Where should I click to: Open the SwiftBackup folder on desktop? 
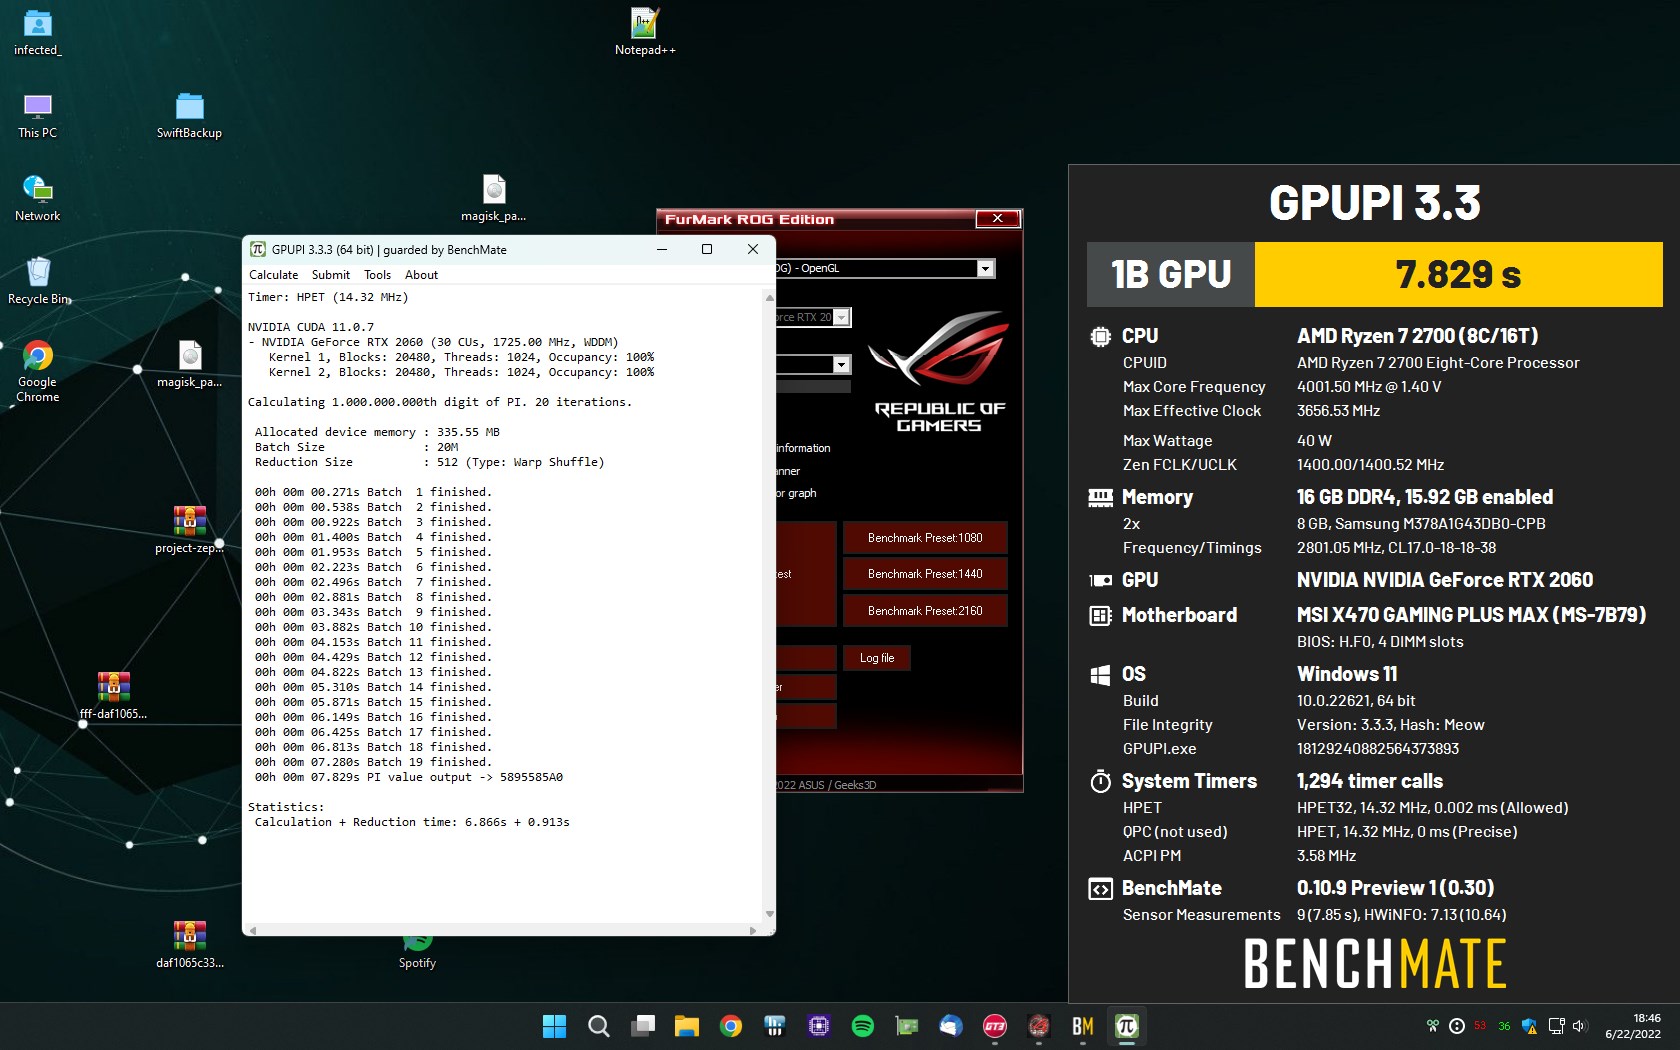(x=189, y=115)
